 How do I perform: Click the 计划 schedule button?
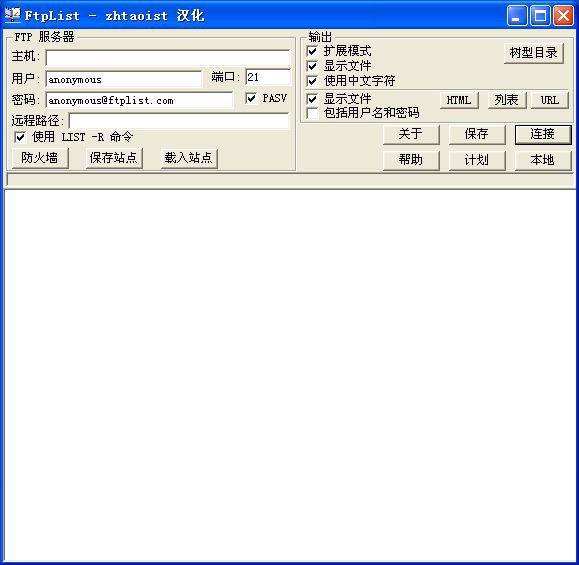point(477,160)
